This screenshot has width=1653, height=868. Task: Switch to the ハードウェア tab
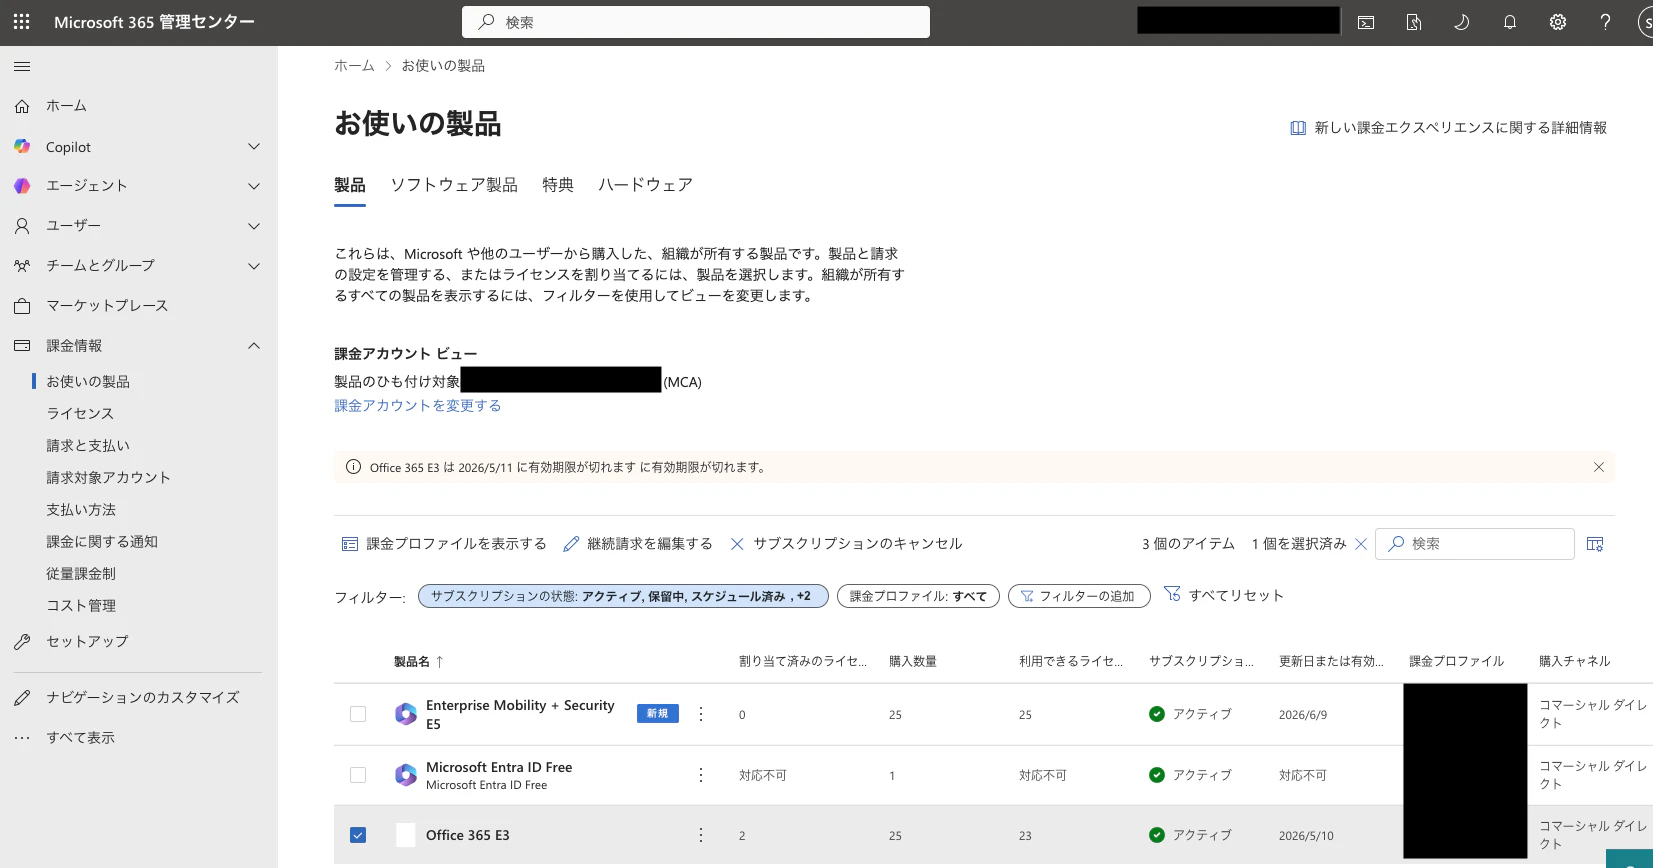[x=645, y=185]
